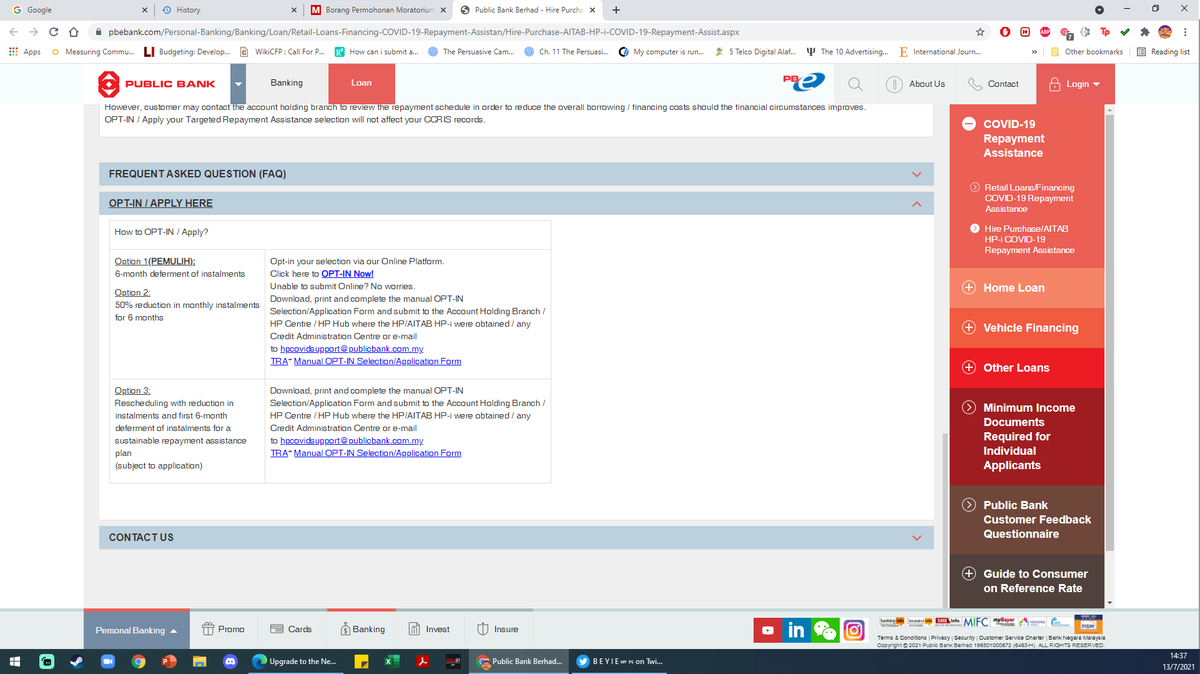The width and height of the screenshot is (1200, 674).
Task: Click the browser address bar
Action: coord(535,32)
